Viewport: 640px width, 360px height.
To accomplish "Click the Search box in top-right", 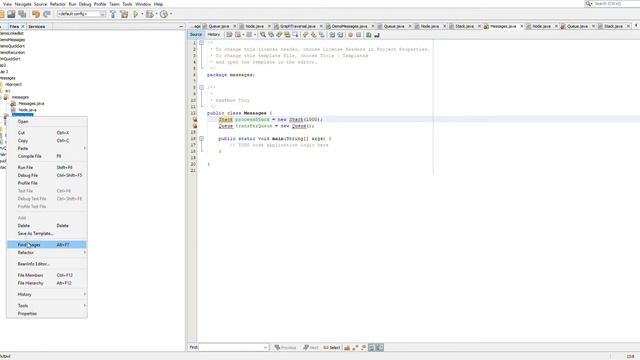I will [612, 4].
